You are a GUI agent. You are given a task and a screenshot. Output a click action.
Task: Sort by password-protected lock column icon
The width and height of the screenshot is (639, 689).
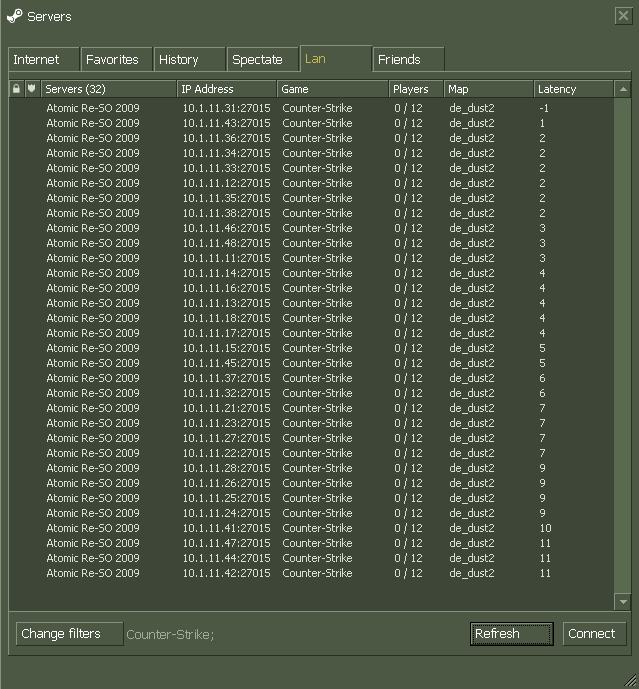pyautogui.click(x=16, y=89)
